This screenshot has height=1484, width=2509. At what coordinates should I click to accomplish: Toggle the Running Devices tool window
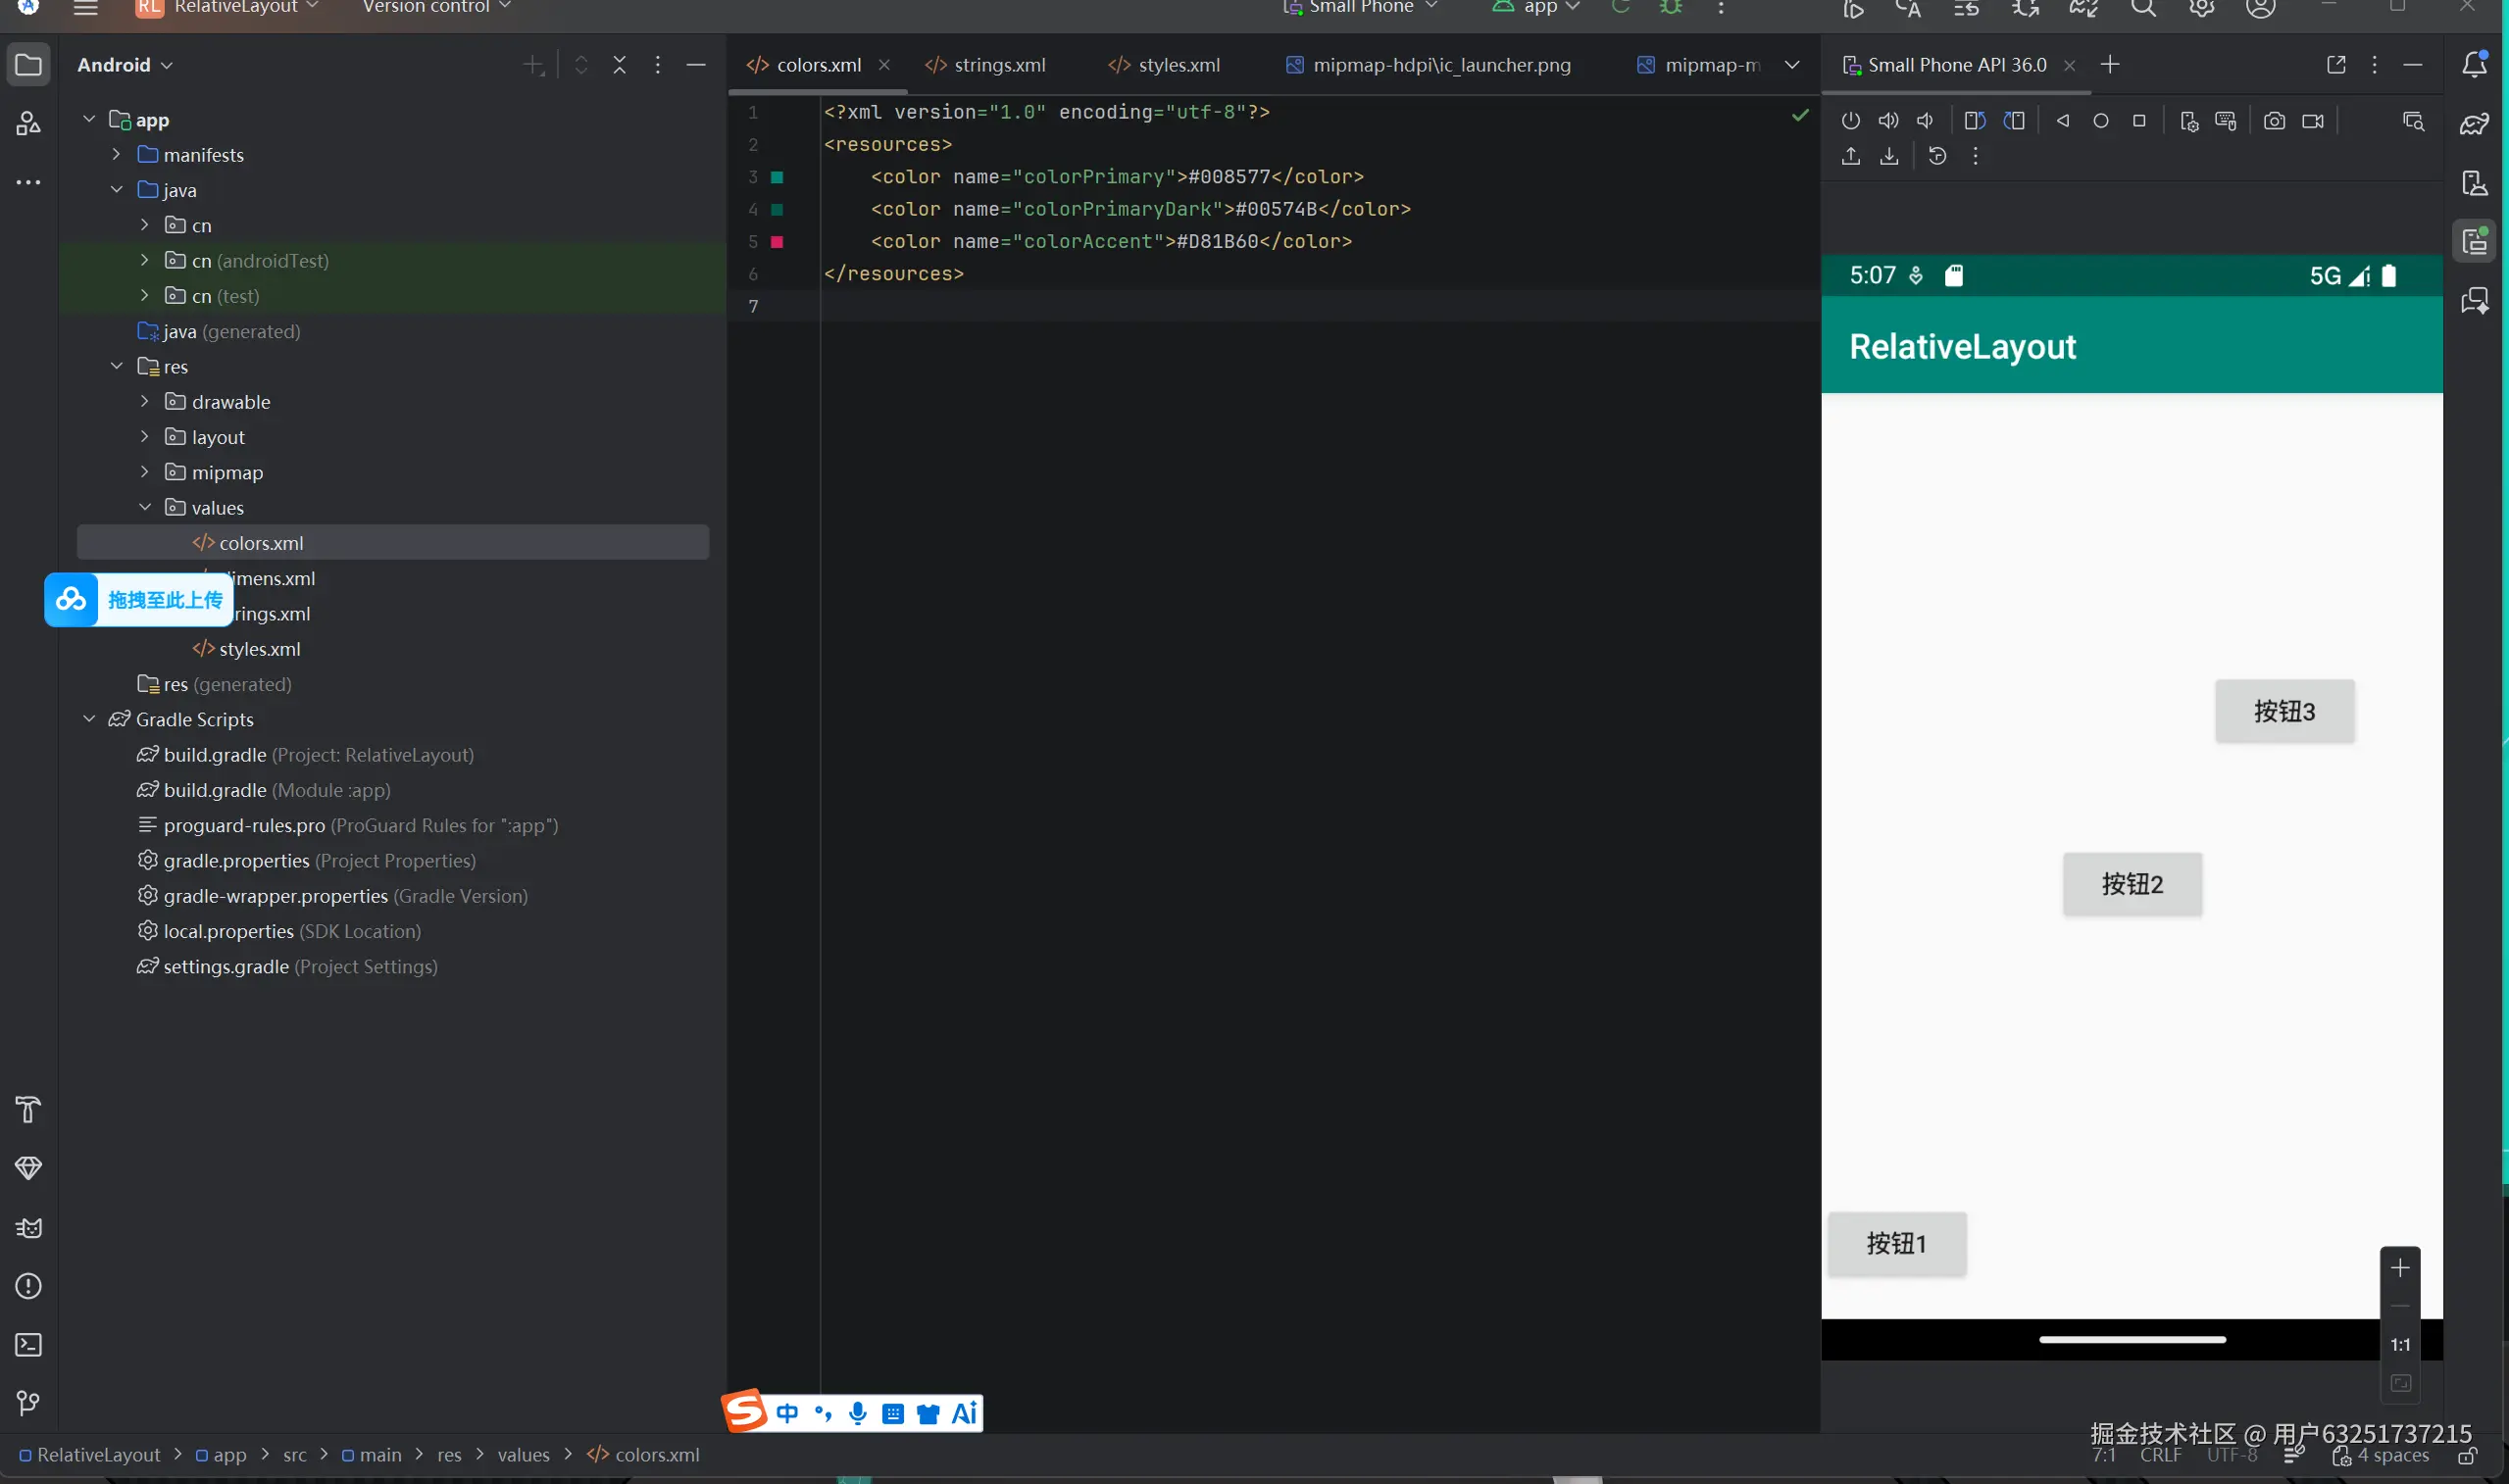(2474, 241)
